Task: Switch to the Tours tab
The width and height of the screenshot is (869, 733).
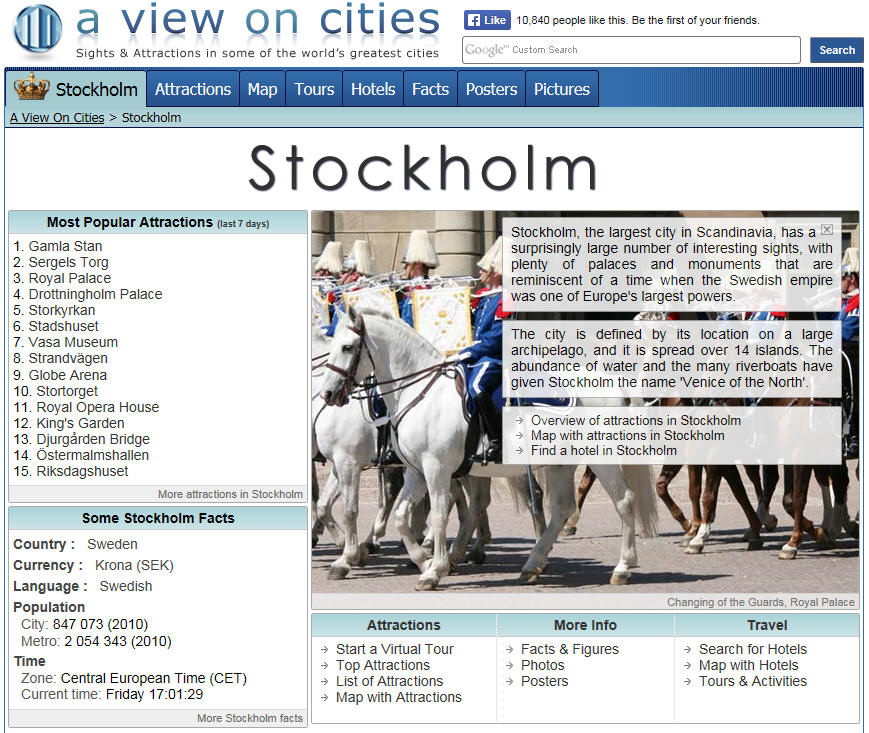Action: (314, 89)
